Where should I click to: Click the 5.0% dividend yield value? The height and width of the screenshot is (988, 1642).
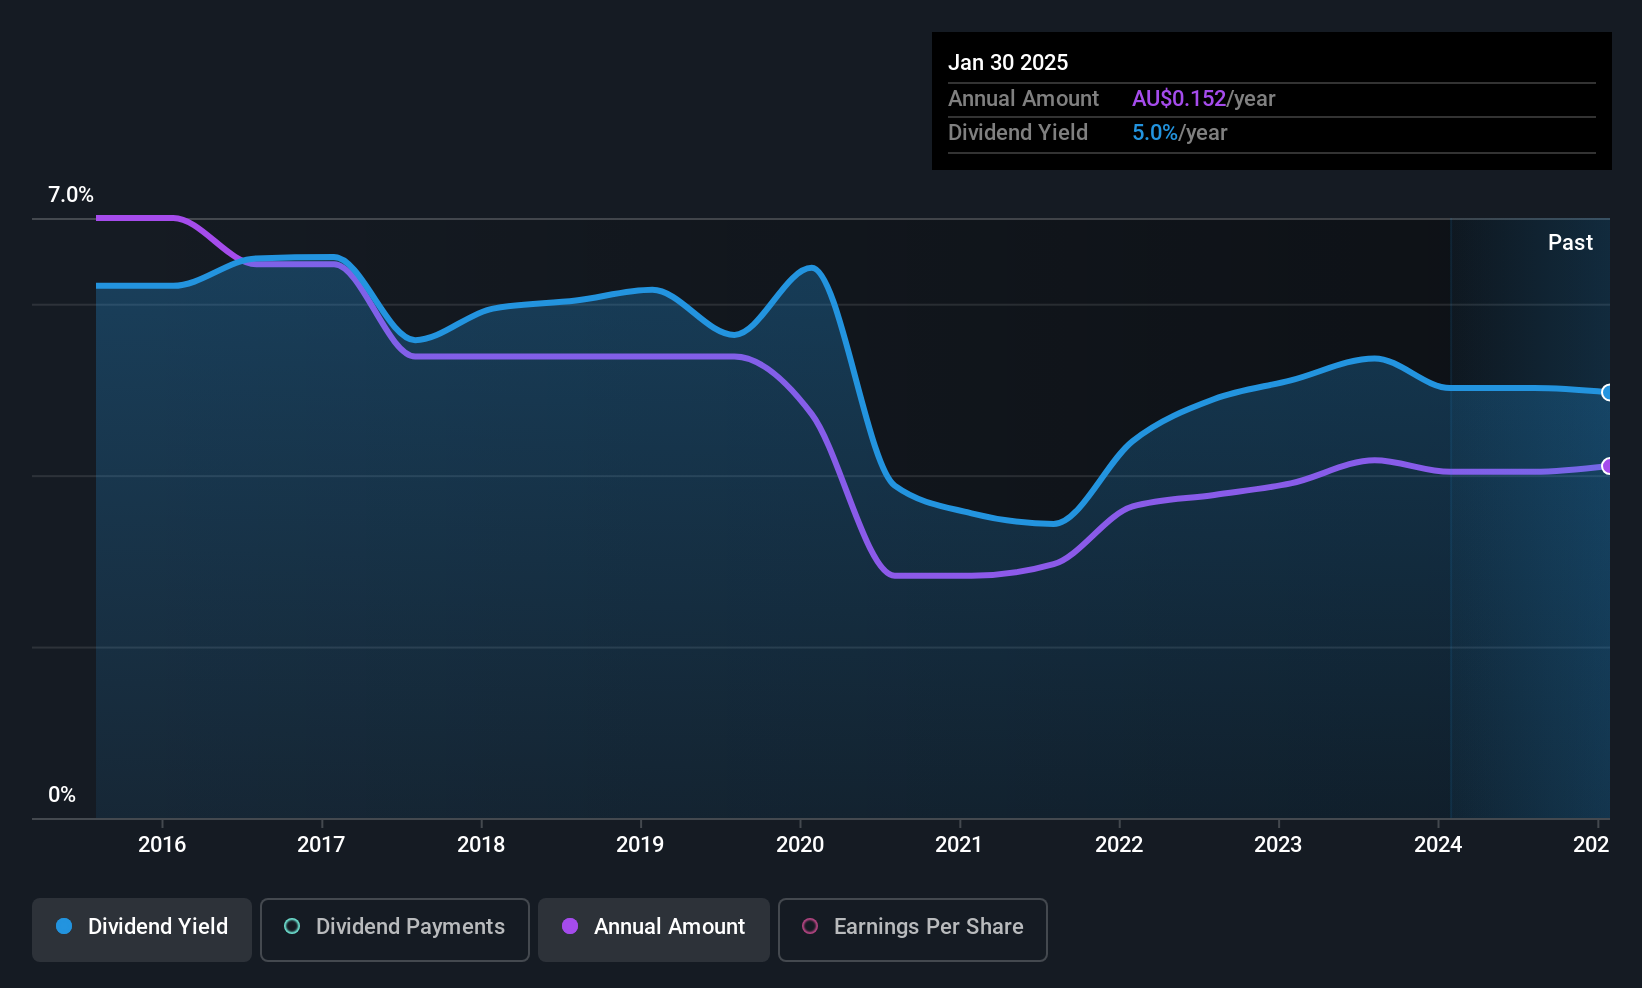click(x=1155, y=132)
